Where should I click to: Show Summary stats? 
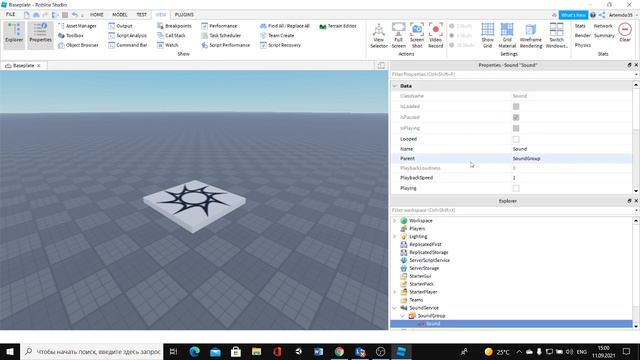(x=604, y=36)
